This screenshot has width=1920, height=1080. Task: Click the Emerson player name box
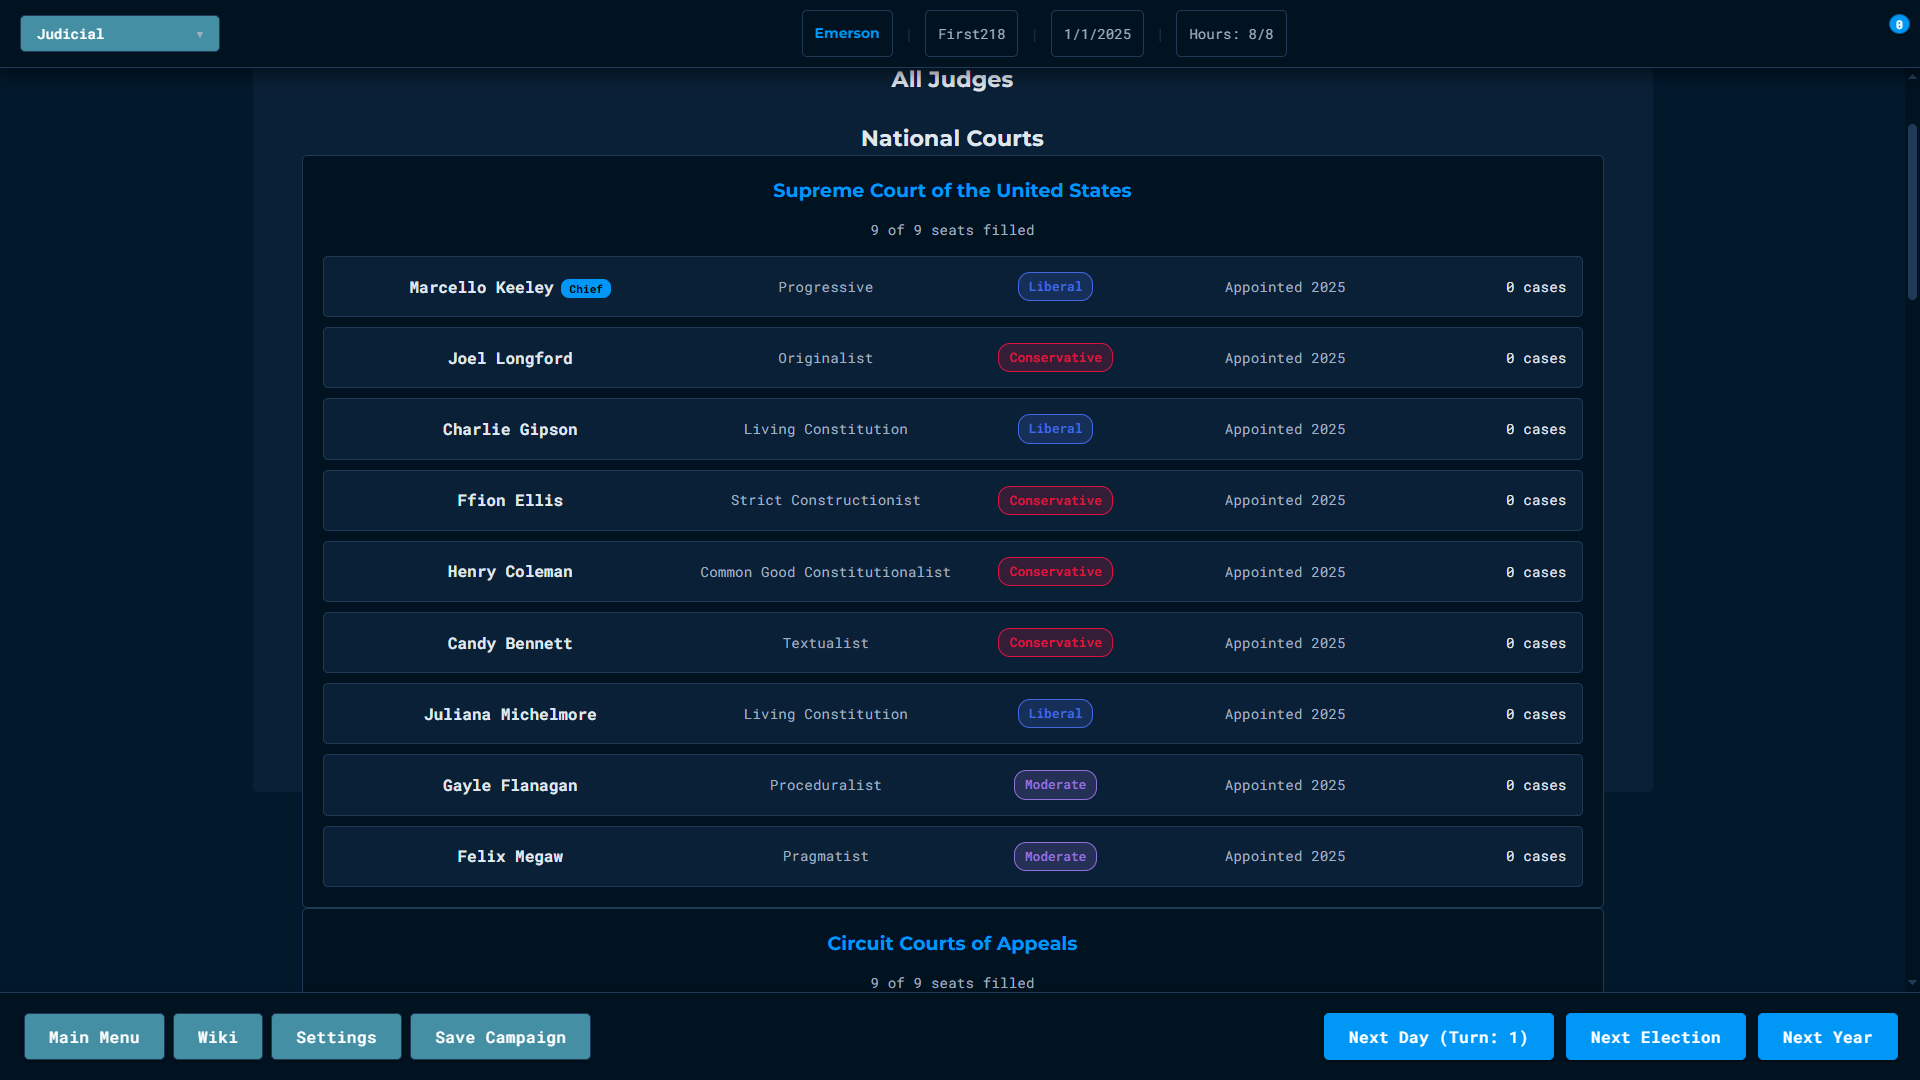coord(846,34)
